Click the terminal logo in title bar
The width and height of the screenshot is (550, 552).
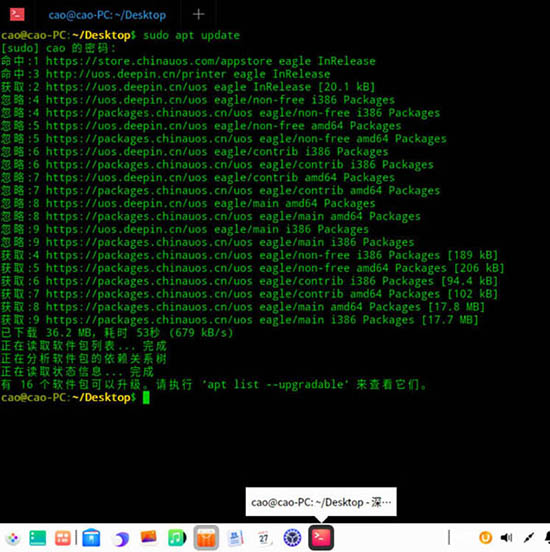pos(17,14)
